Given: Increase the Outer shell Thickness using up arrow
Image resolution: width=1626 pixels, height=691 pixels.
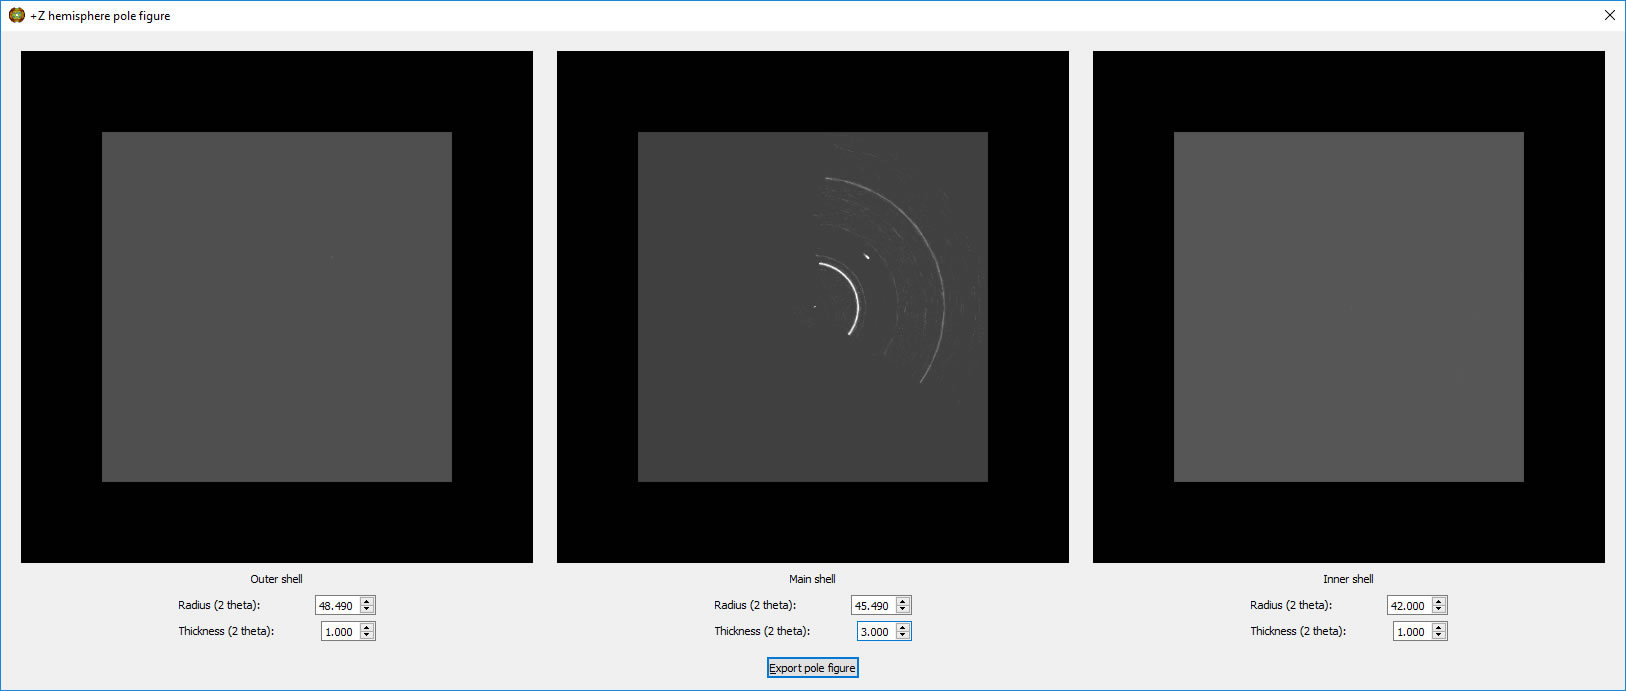Looking at the screenshot, I should 367,628.
